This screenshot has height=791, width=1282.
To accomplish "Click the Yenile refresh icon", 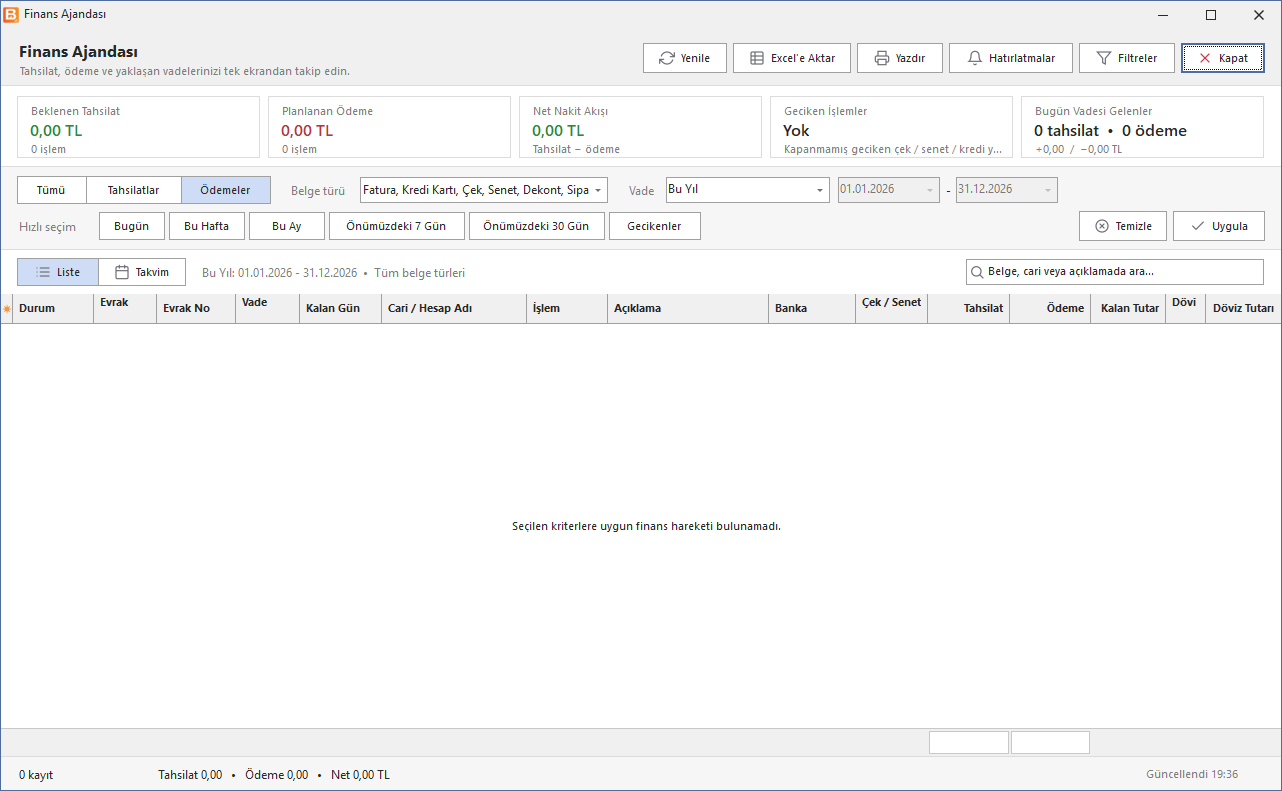I will (x=666, y=58).
